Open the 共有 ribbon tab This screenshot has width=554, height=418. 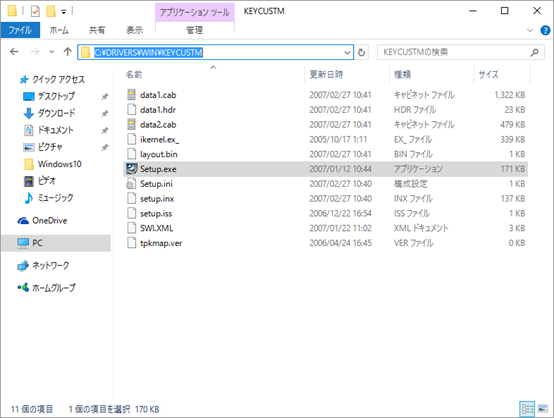click(x=97, y=30)
